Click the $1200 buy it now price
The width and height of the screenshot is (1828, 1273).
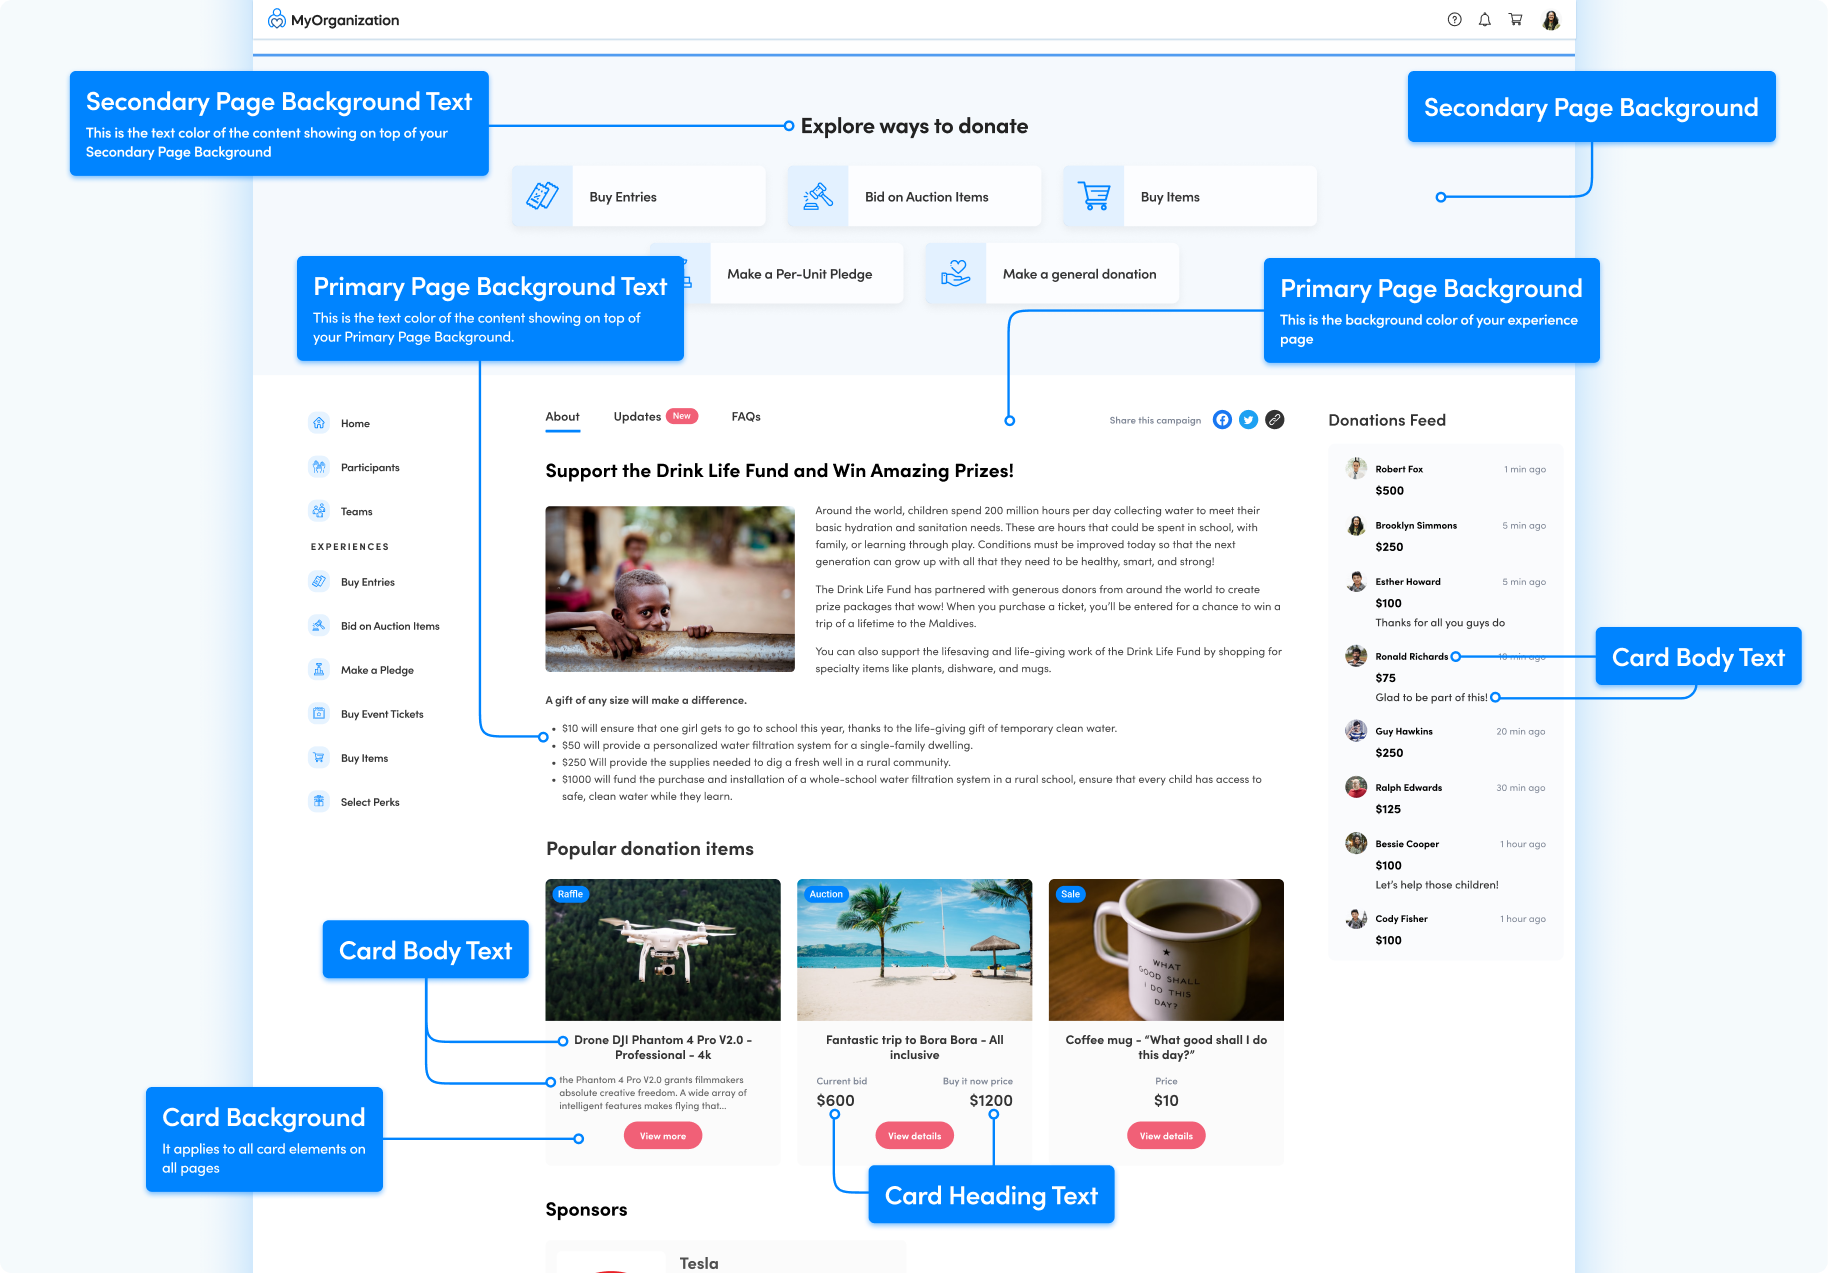tap(991, 1101)
